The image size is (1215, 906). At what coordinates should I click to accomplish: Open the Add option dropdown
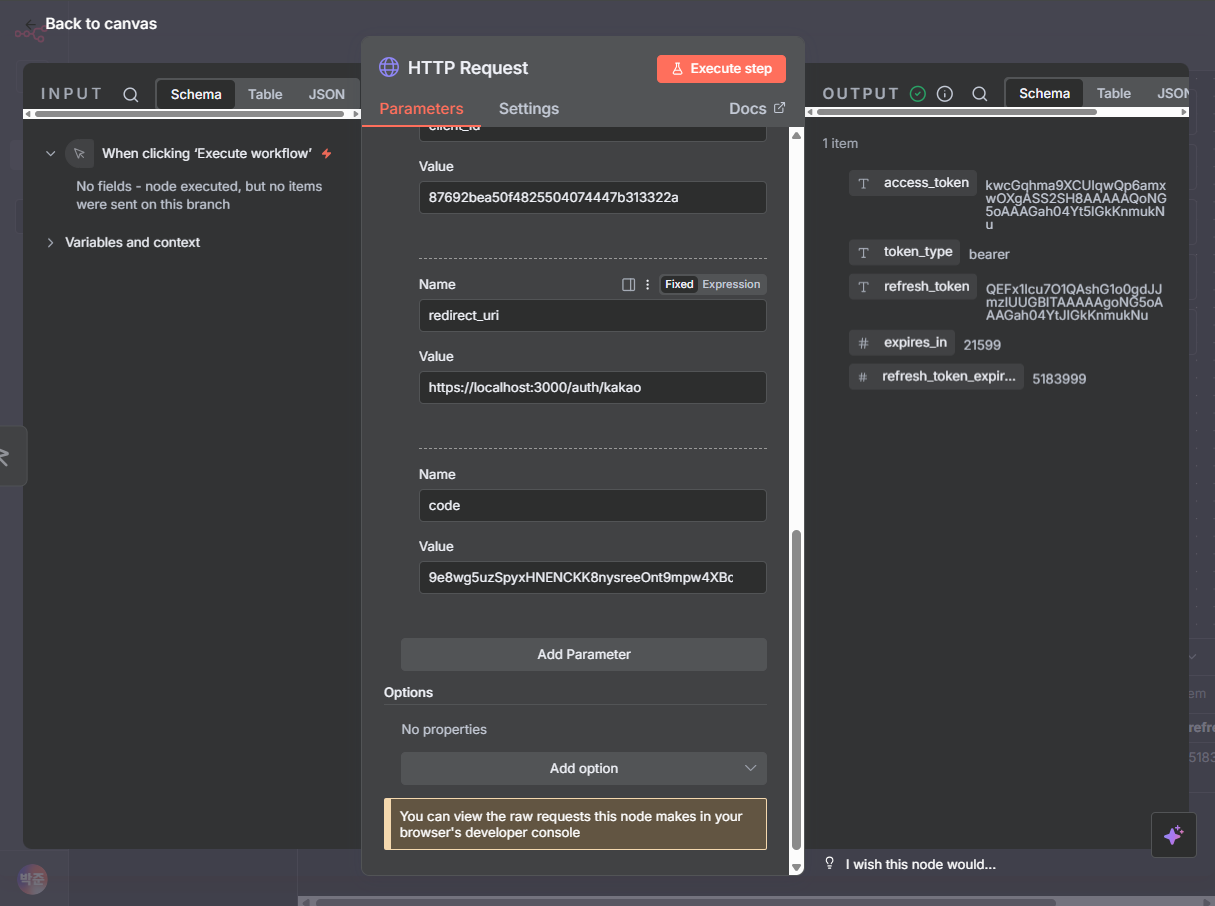(584, 768)
